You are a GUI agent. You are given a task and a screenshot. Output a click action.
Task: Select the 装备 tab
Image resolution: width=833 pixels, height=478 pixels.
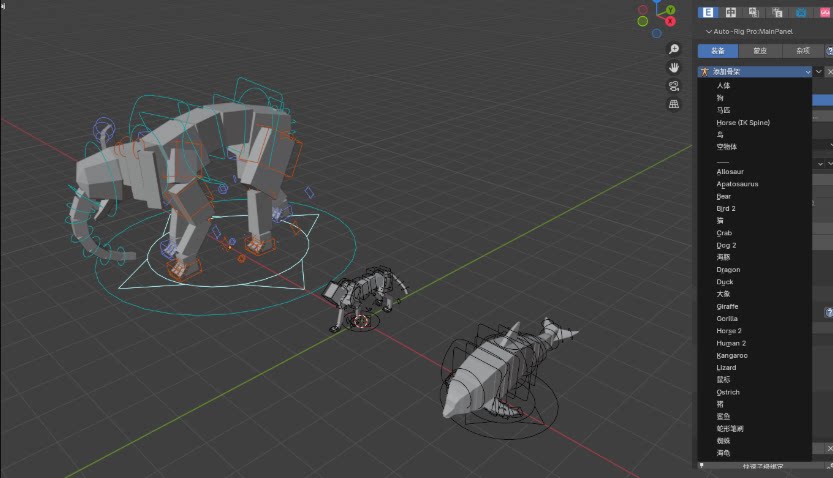(x=718, y=51)
